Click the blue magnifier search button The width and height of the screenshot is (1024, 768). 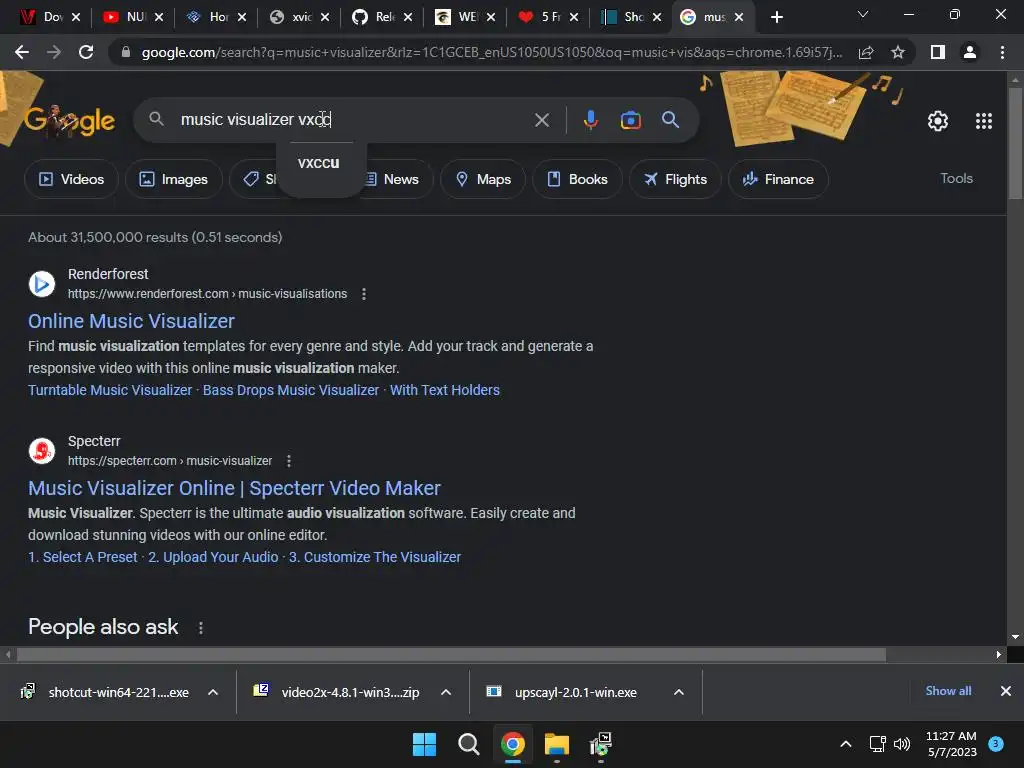670,120
